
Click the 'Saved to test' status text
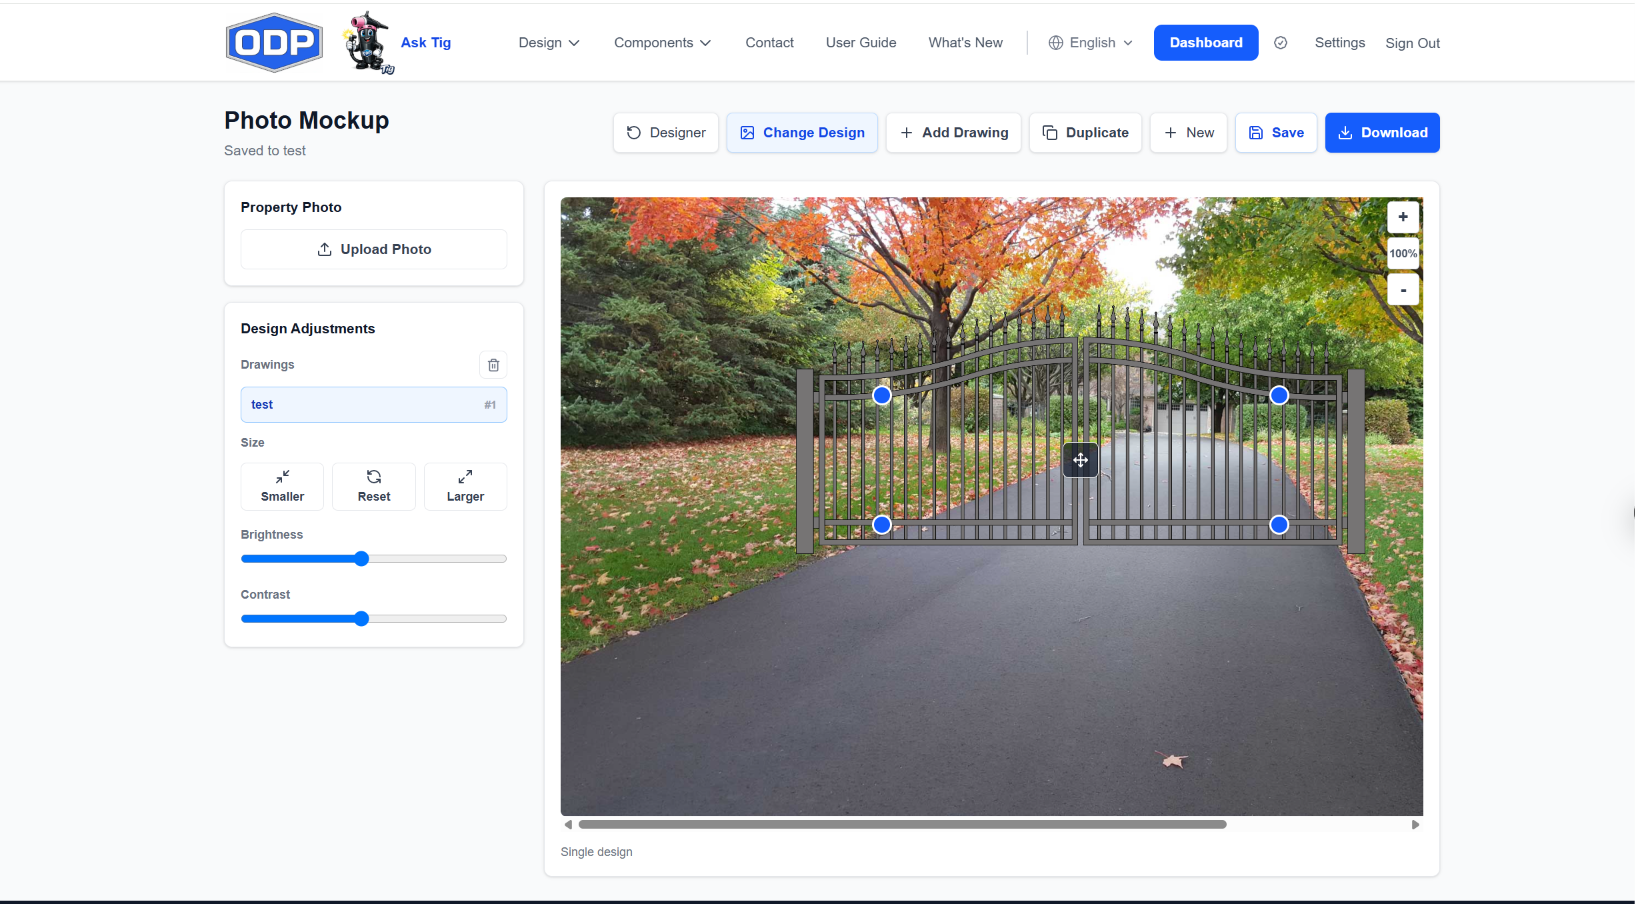[x=265, y=151]
